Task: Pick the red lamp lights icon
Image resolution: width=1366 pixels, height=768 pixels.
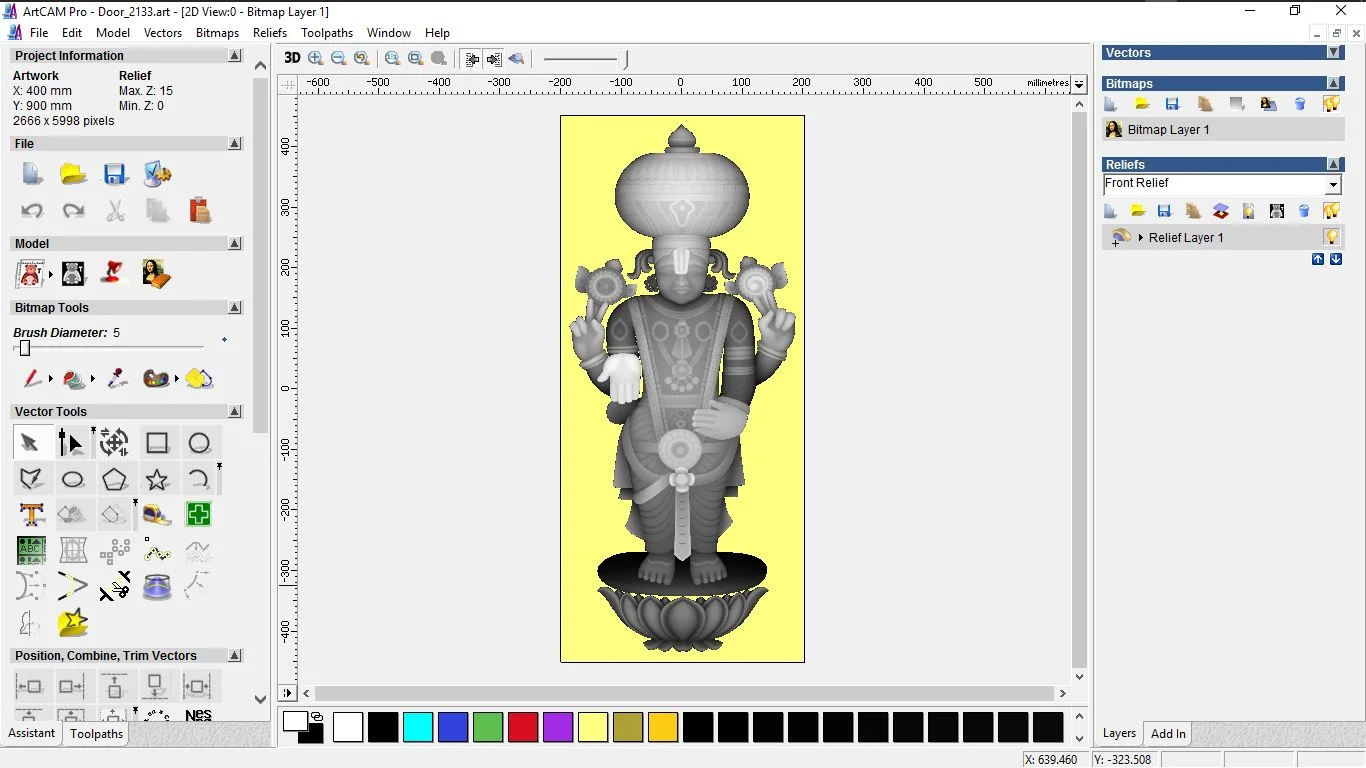Action: tap(114, 273)
